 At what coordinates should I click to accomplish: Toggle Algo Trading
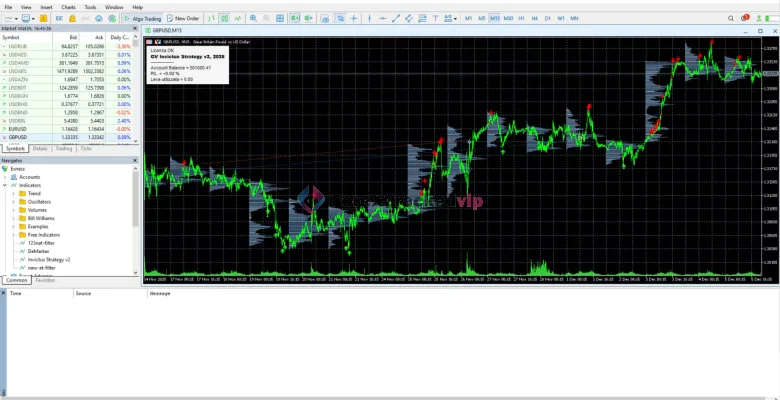click(x=142, y=18)
